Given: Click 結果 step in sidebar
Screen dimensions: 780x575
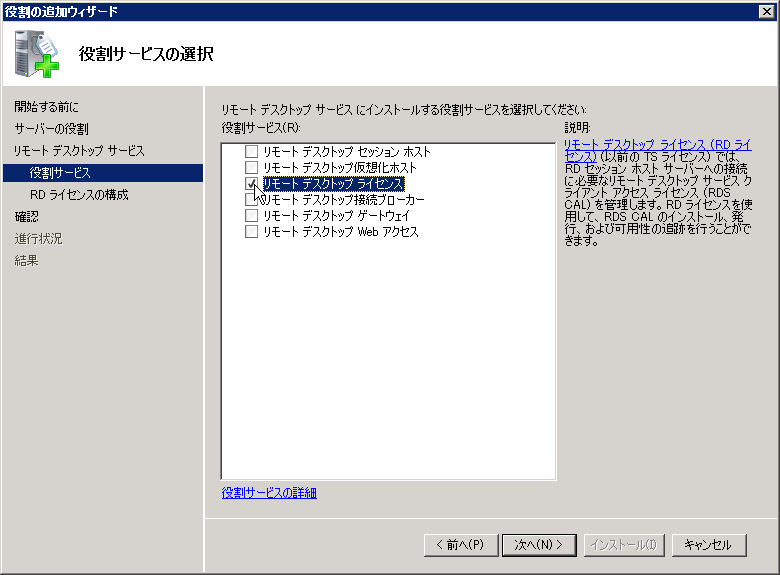Looking at the screenshot, I should 26,260.
